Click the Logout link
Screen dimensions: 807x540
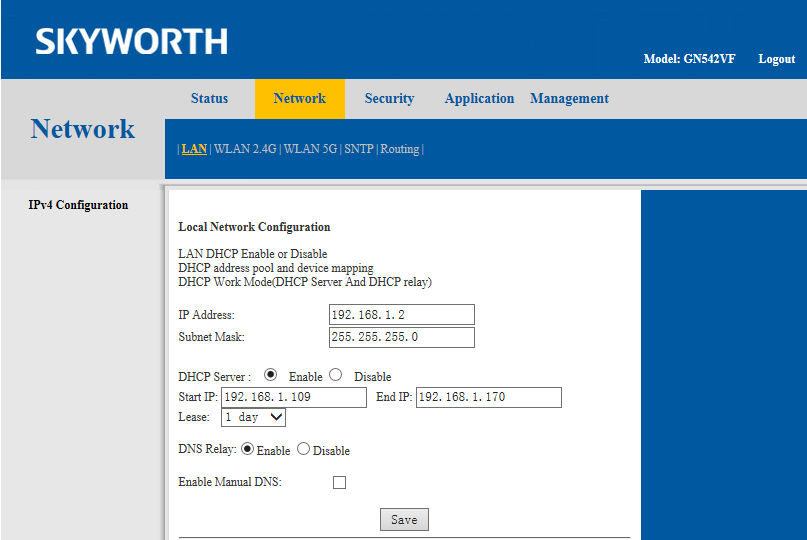(776, 59)
